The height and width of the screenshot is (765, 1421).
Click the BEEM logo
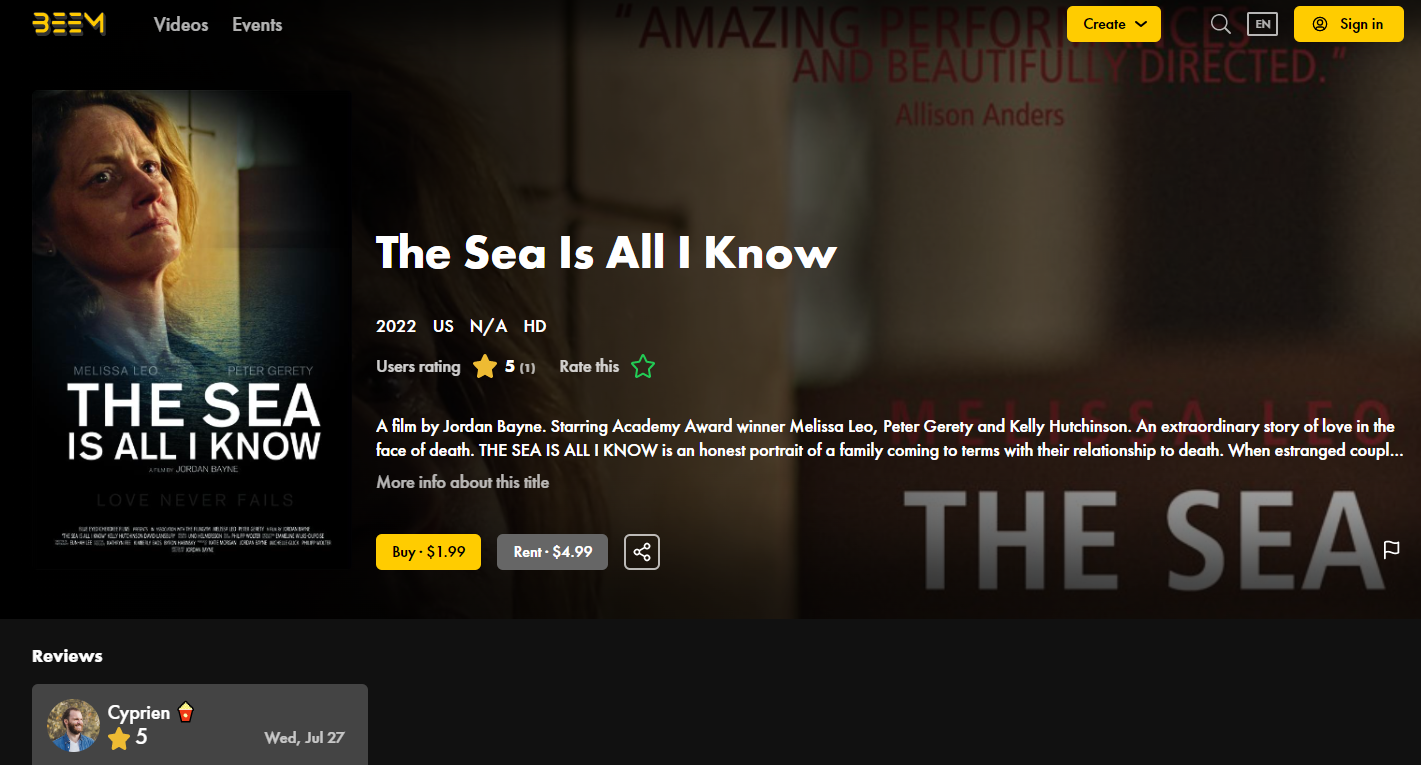(x=69, y=24)
